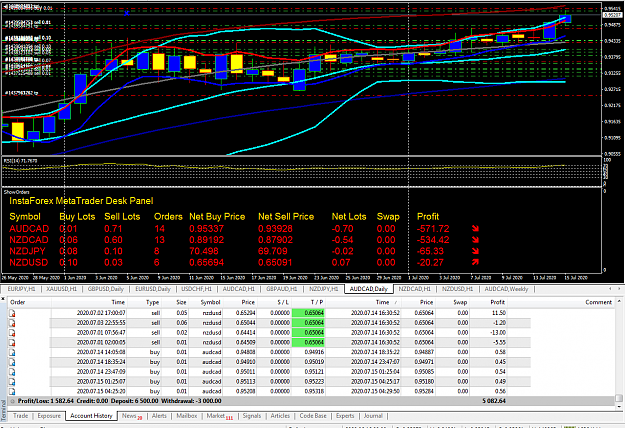Sort history by Swap column header
The width and height of the screenshot is (625, 428).
point(460,302)
